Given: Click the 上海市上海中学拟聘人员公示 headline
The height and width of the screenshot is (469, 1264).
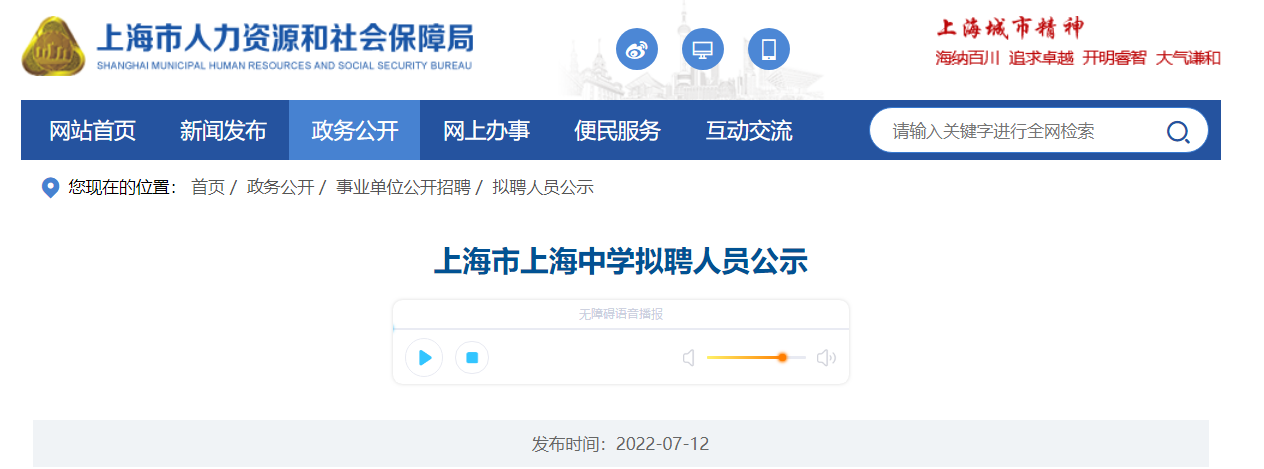Looking at the screenshot, I should 620,261.
